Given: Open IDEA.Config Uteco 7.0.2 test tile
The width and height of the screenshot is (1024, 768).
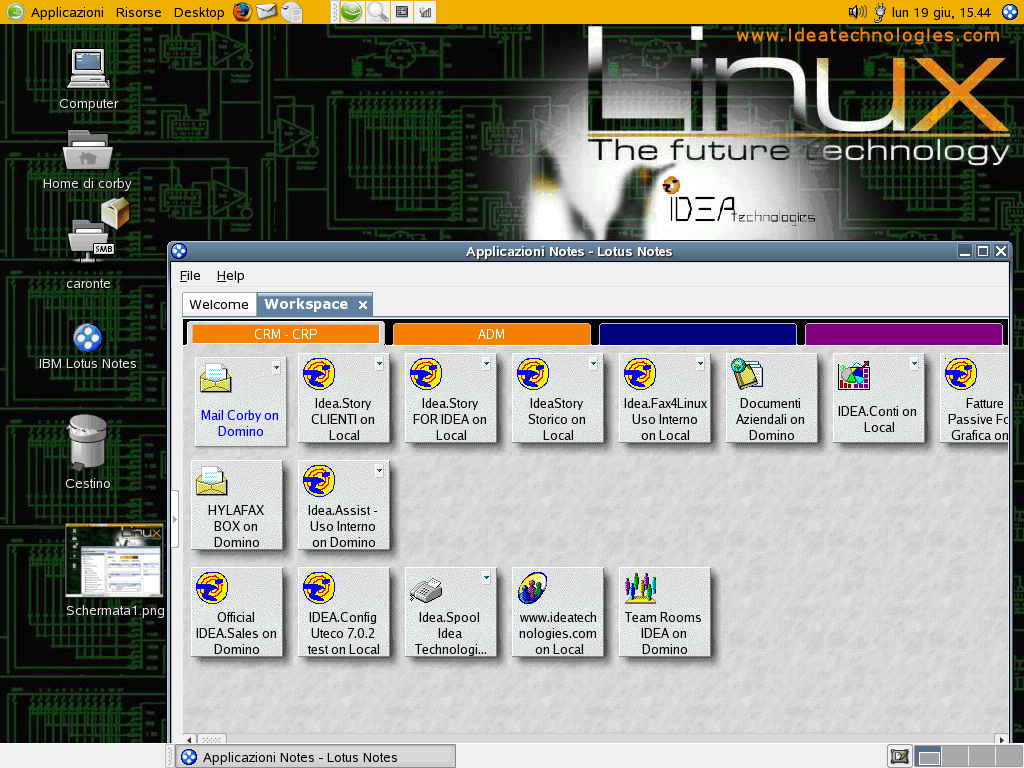Looking at the screenshot, I should tap(344, 613).
